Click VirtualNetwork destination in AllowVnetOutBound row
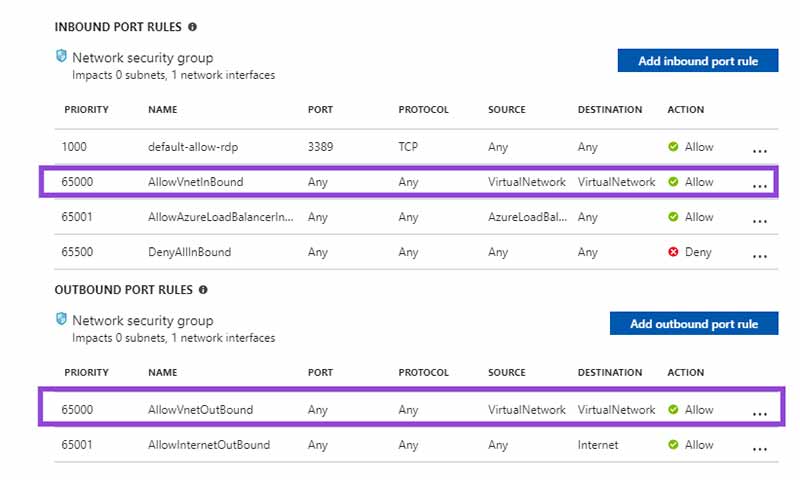The height and width of the screenshot is (480, 800). (x=616, y=410)
